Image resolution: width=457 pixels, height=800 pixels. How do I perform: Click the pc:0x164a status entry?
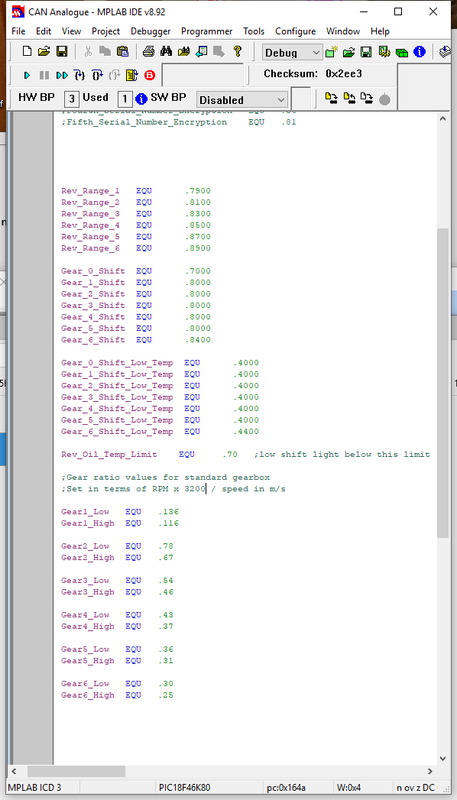(x=286, y=788)
